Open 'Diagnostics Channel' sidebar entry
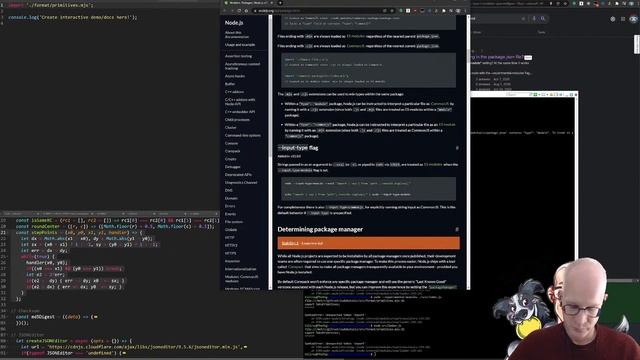The height and width of the screenshot is (360, 640). tap(241, 182)
